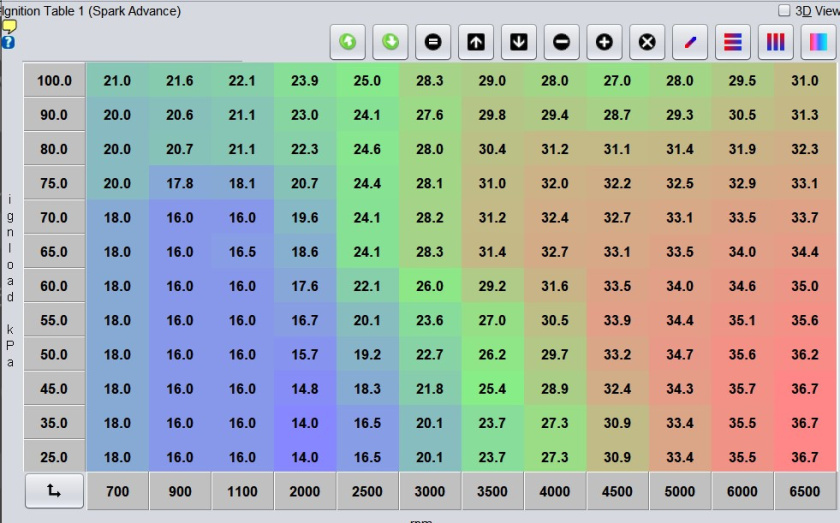
Task: Click the green down-arrow toolbar button
Action: [x=391, y=42]
